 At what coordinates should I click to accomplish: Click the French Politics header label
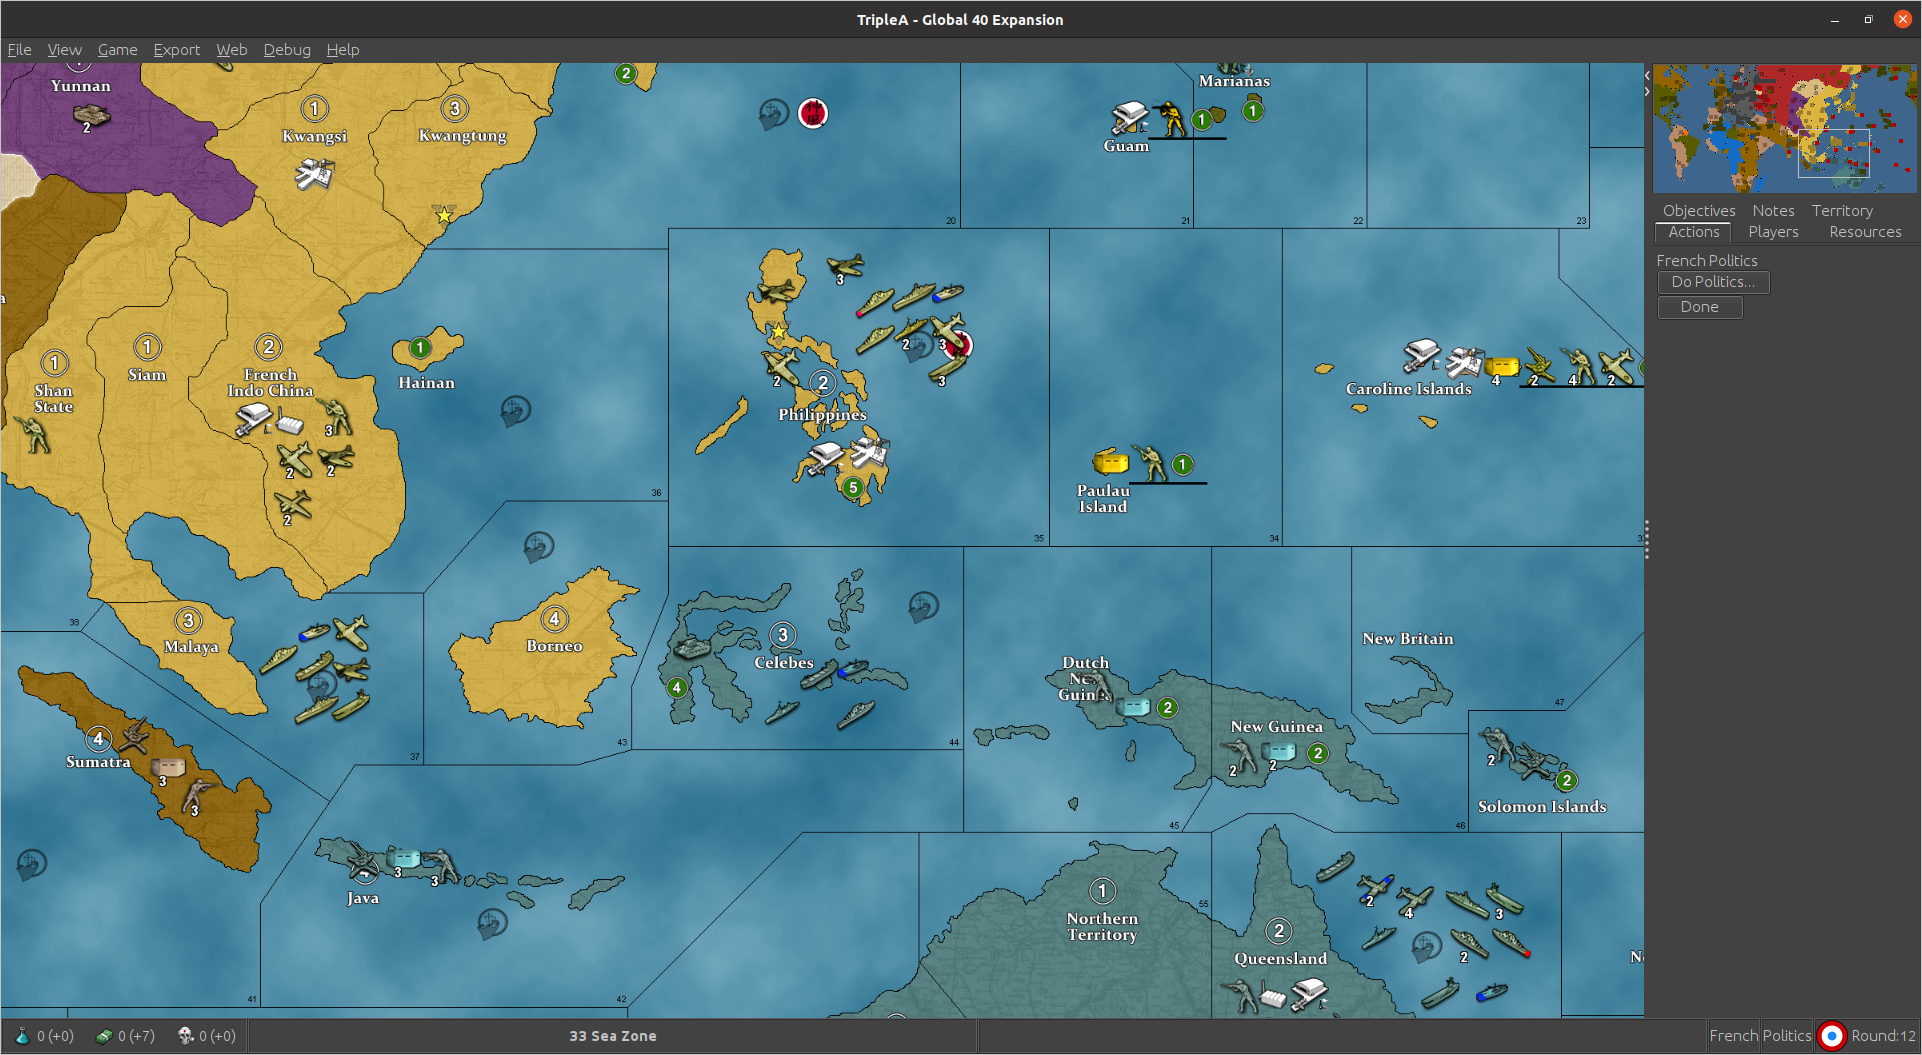point(1706,260)
